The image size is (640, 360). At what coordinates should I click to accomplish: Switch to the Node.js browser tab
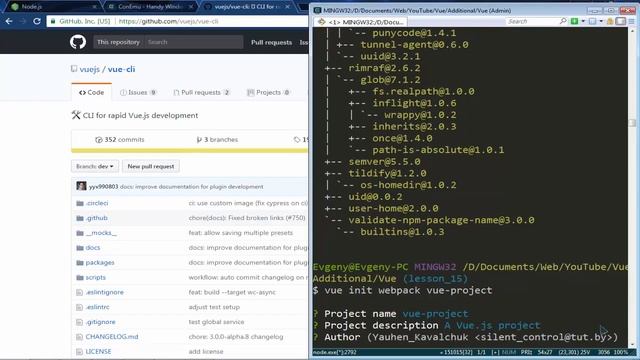[x=53, y=7]
